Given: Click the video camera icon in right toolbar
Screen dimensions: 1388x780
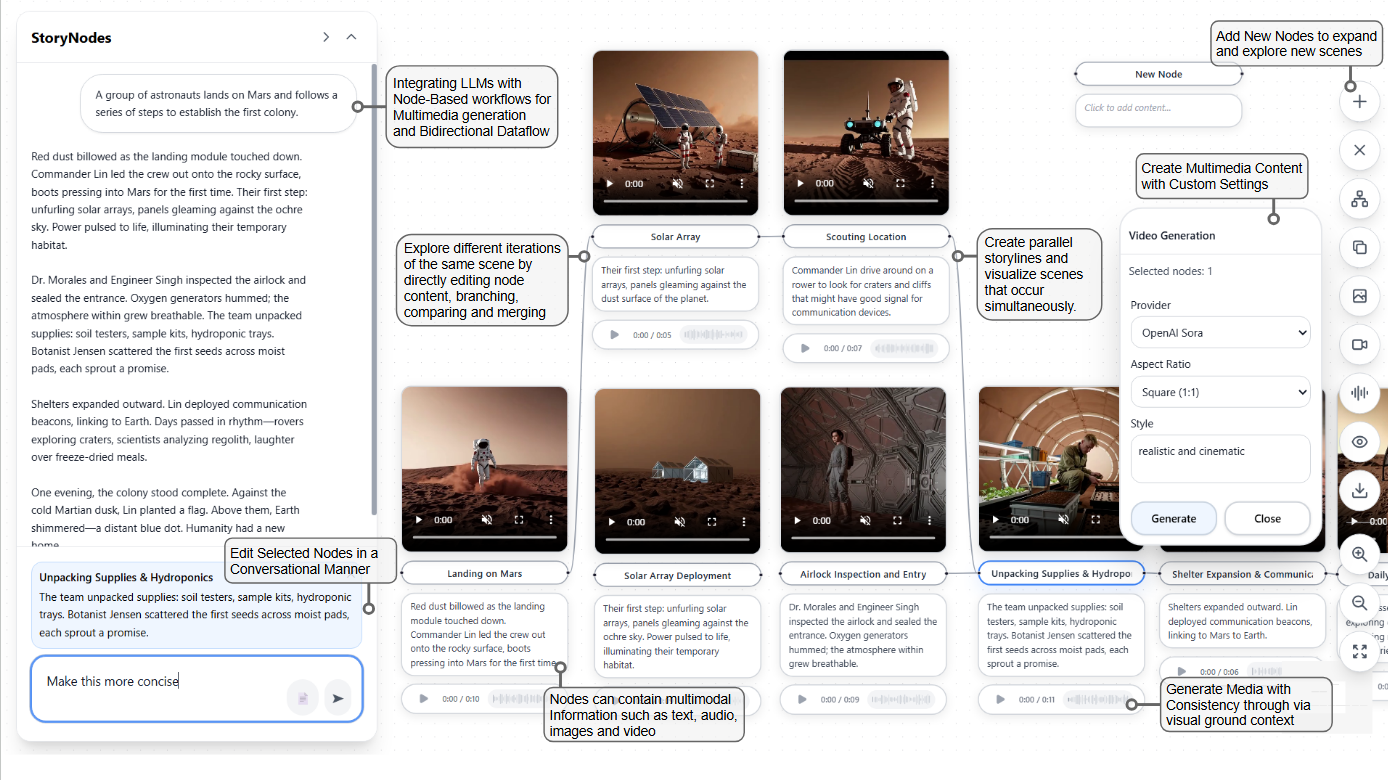Looking at the screenshot, I should pos(1359,344).
